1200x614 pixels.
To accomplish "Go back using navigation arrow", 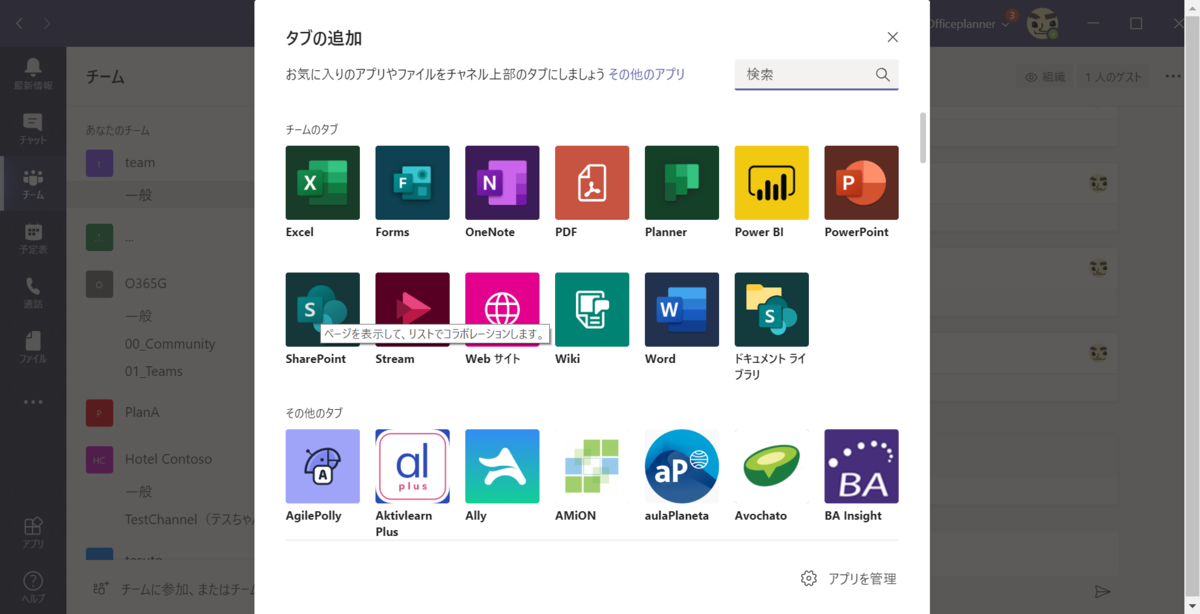I will pos(19,23).
